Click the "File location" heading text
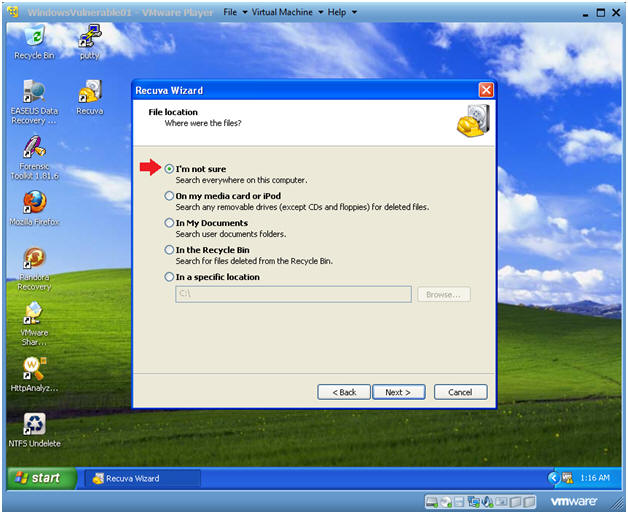This screenshot has width=628, height=514. coord(173,112)
